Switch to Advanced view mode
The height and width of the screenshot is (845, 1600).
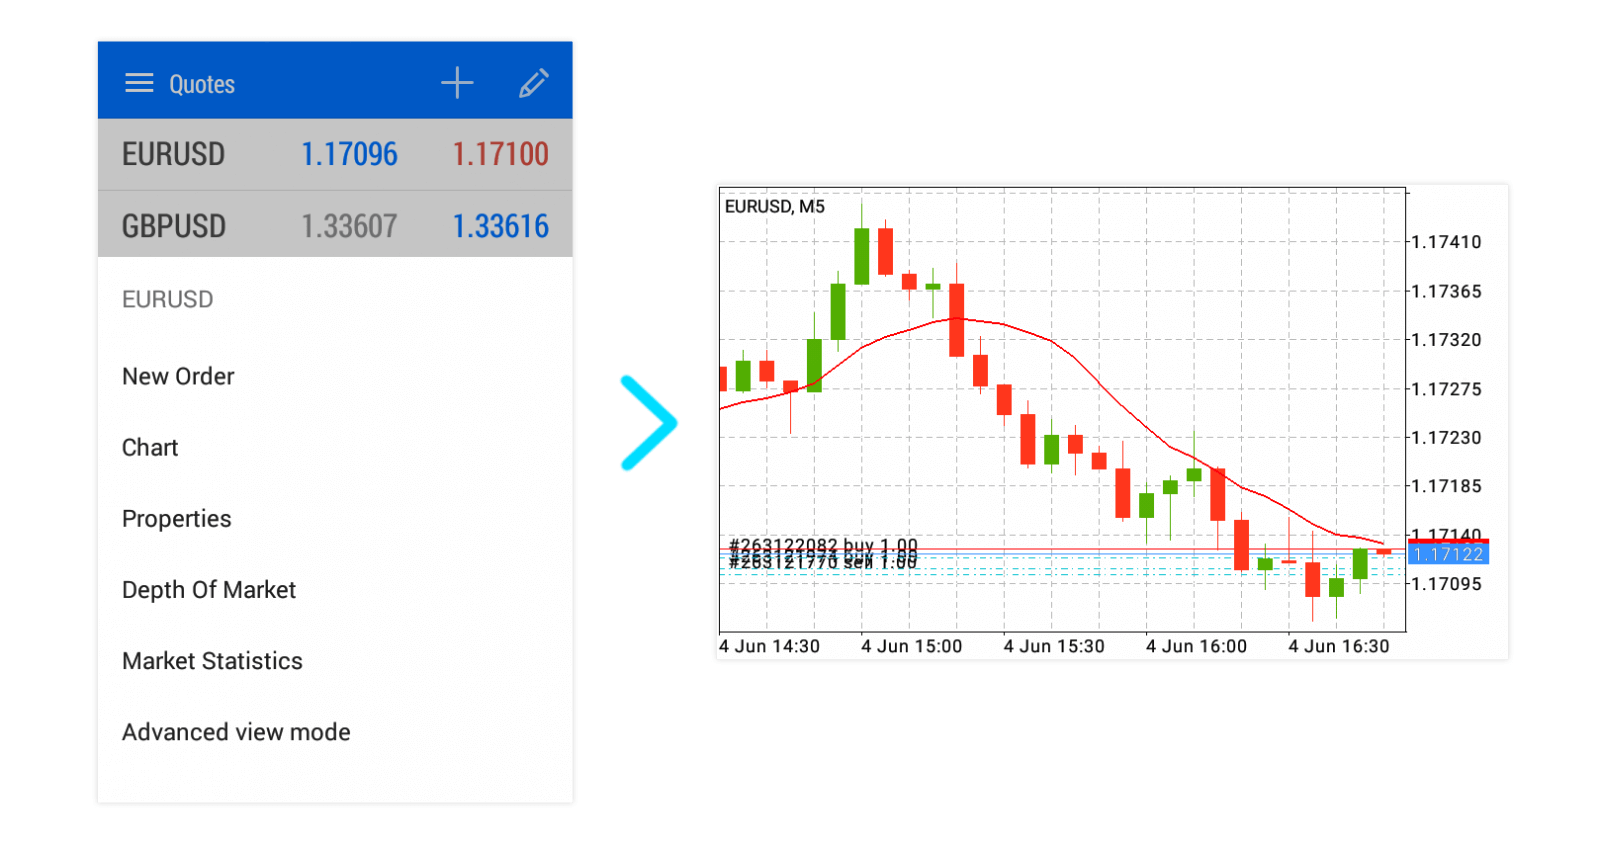236,732
